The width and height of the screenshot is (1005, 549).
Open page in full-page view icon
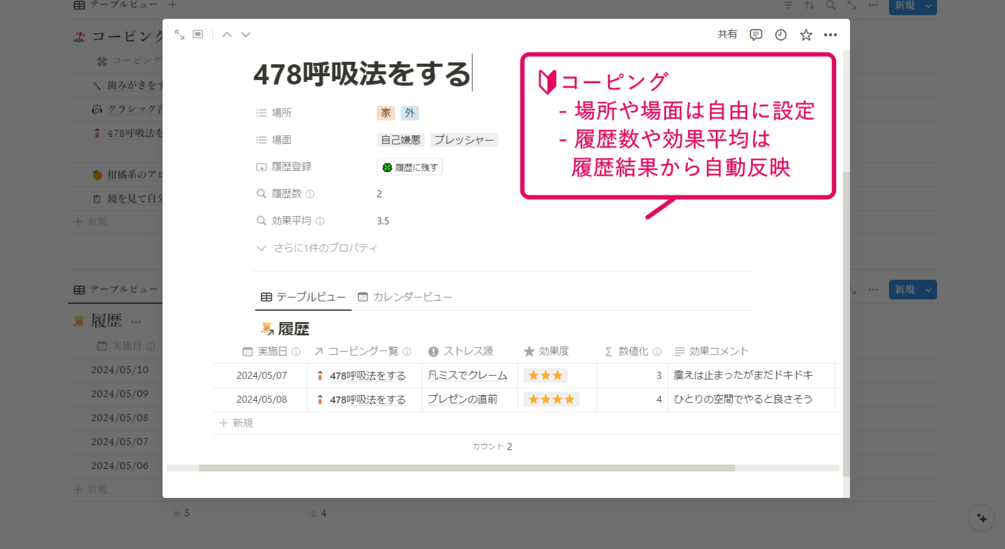179,35
